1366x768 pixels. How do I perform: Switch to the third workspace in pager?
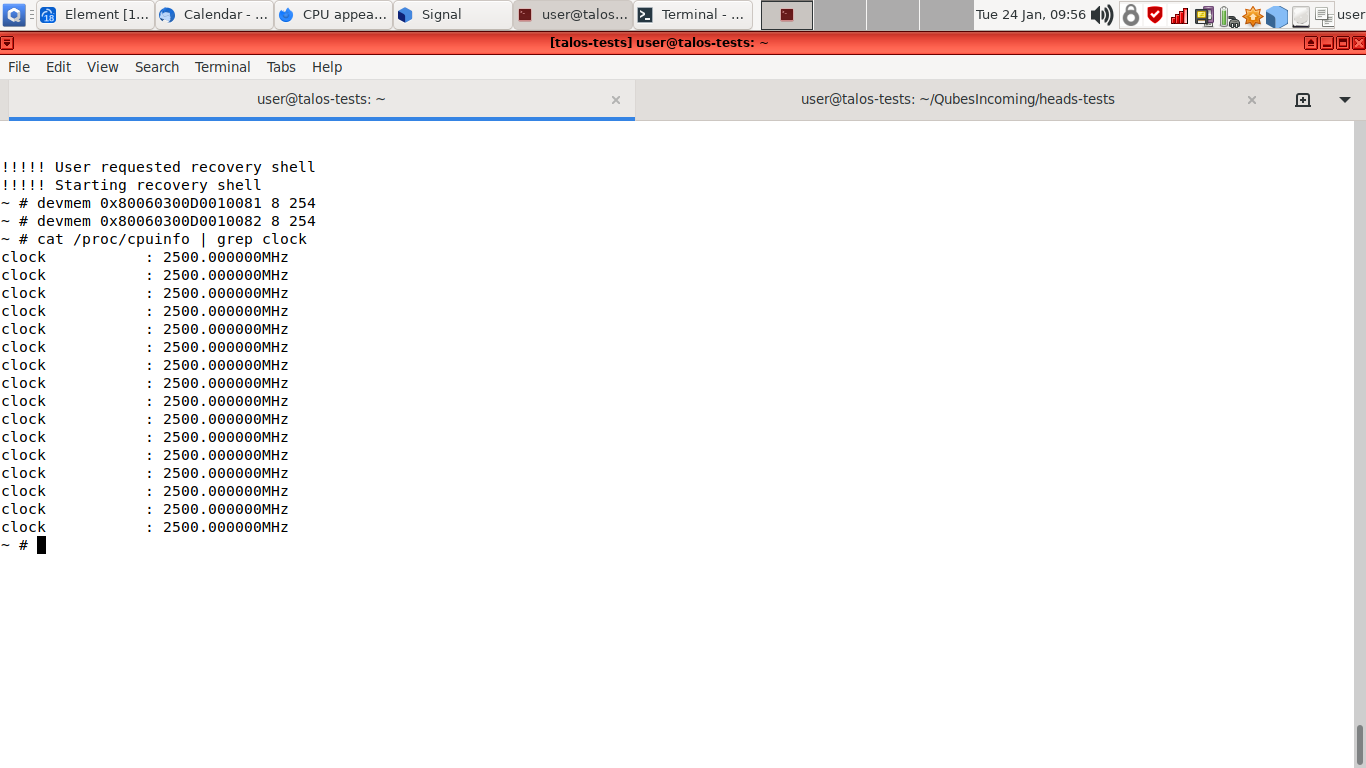point(893,15)
